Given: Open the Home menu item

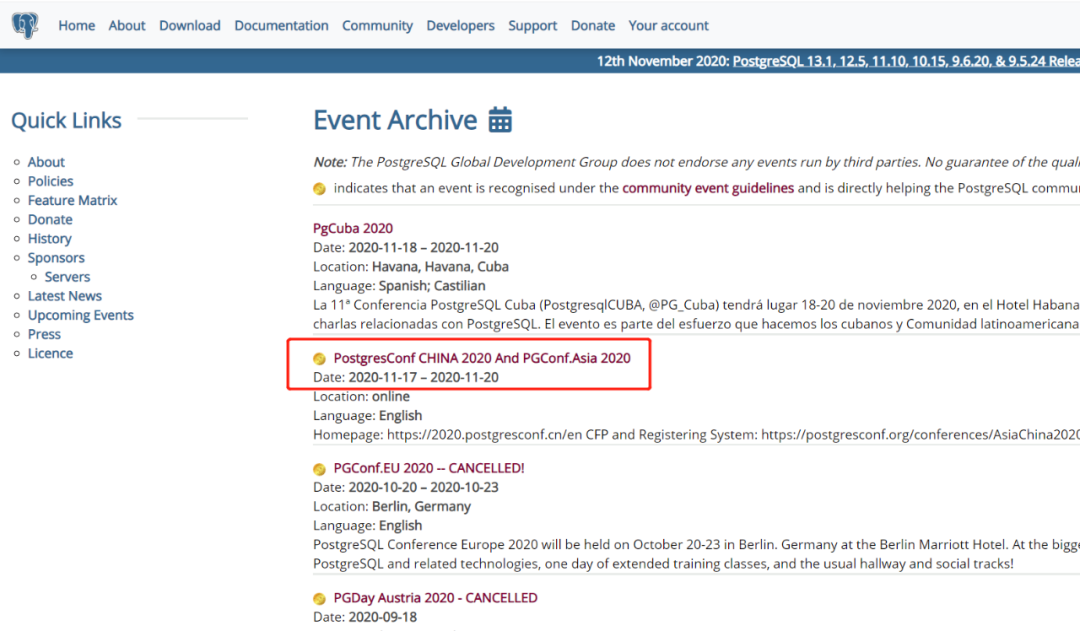Looking at the screenshot, I should (x=76, y=25).
